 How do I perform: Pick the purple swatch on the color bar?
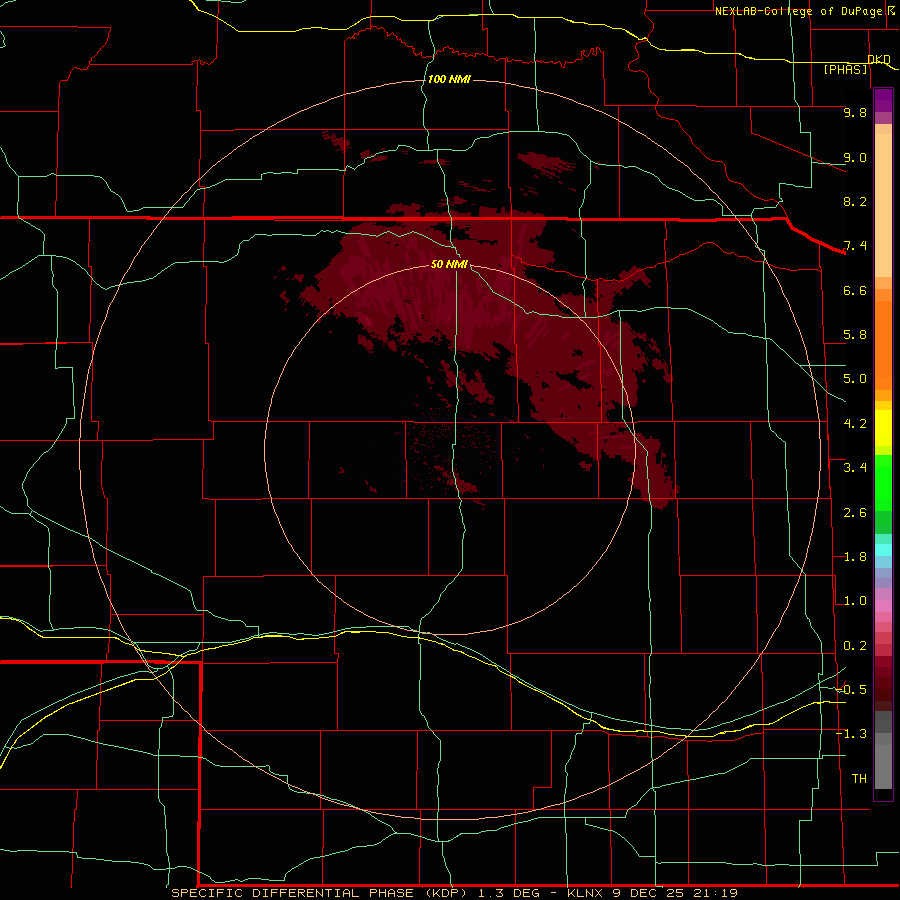pos(883,100)
